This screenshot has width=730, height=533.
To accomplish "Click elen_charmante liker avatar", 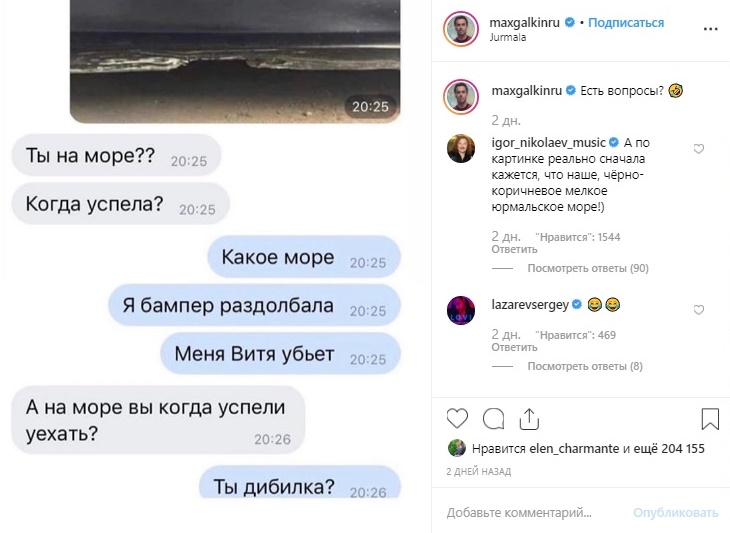I will [457, 448].
